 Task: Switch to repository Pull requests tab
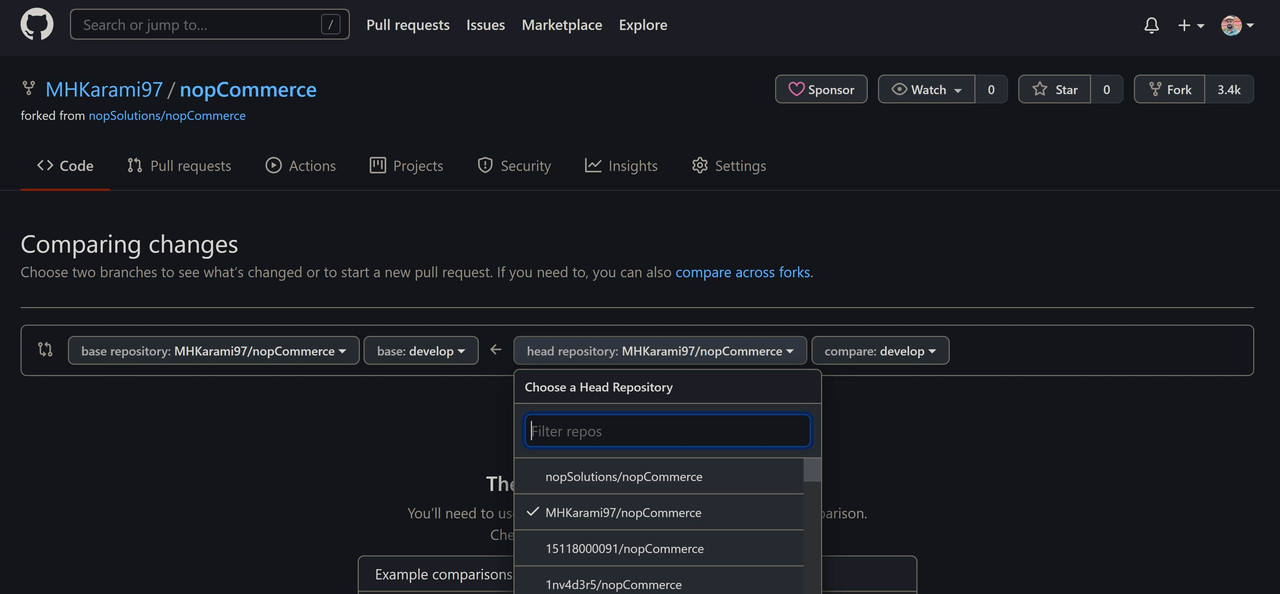[x=179, y=166]
